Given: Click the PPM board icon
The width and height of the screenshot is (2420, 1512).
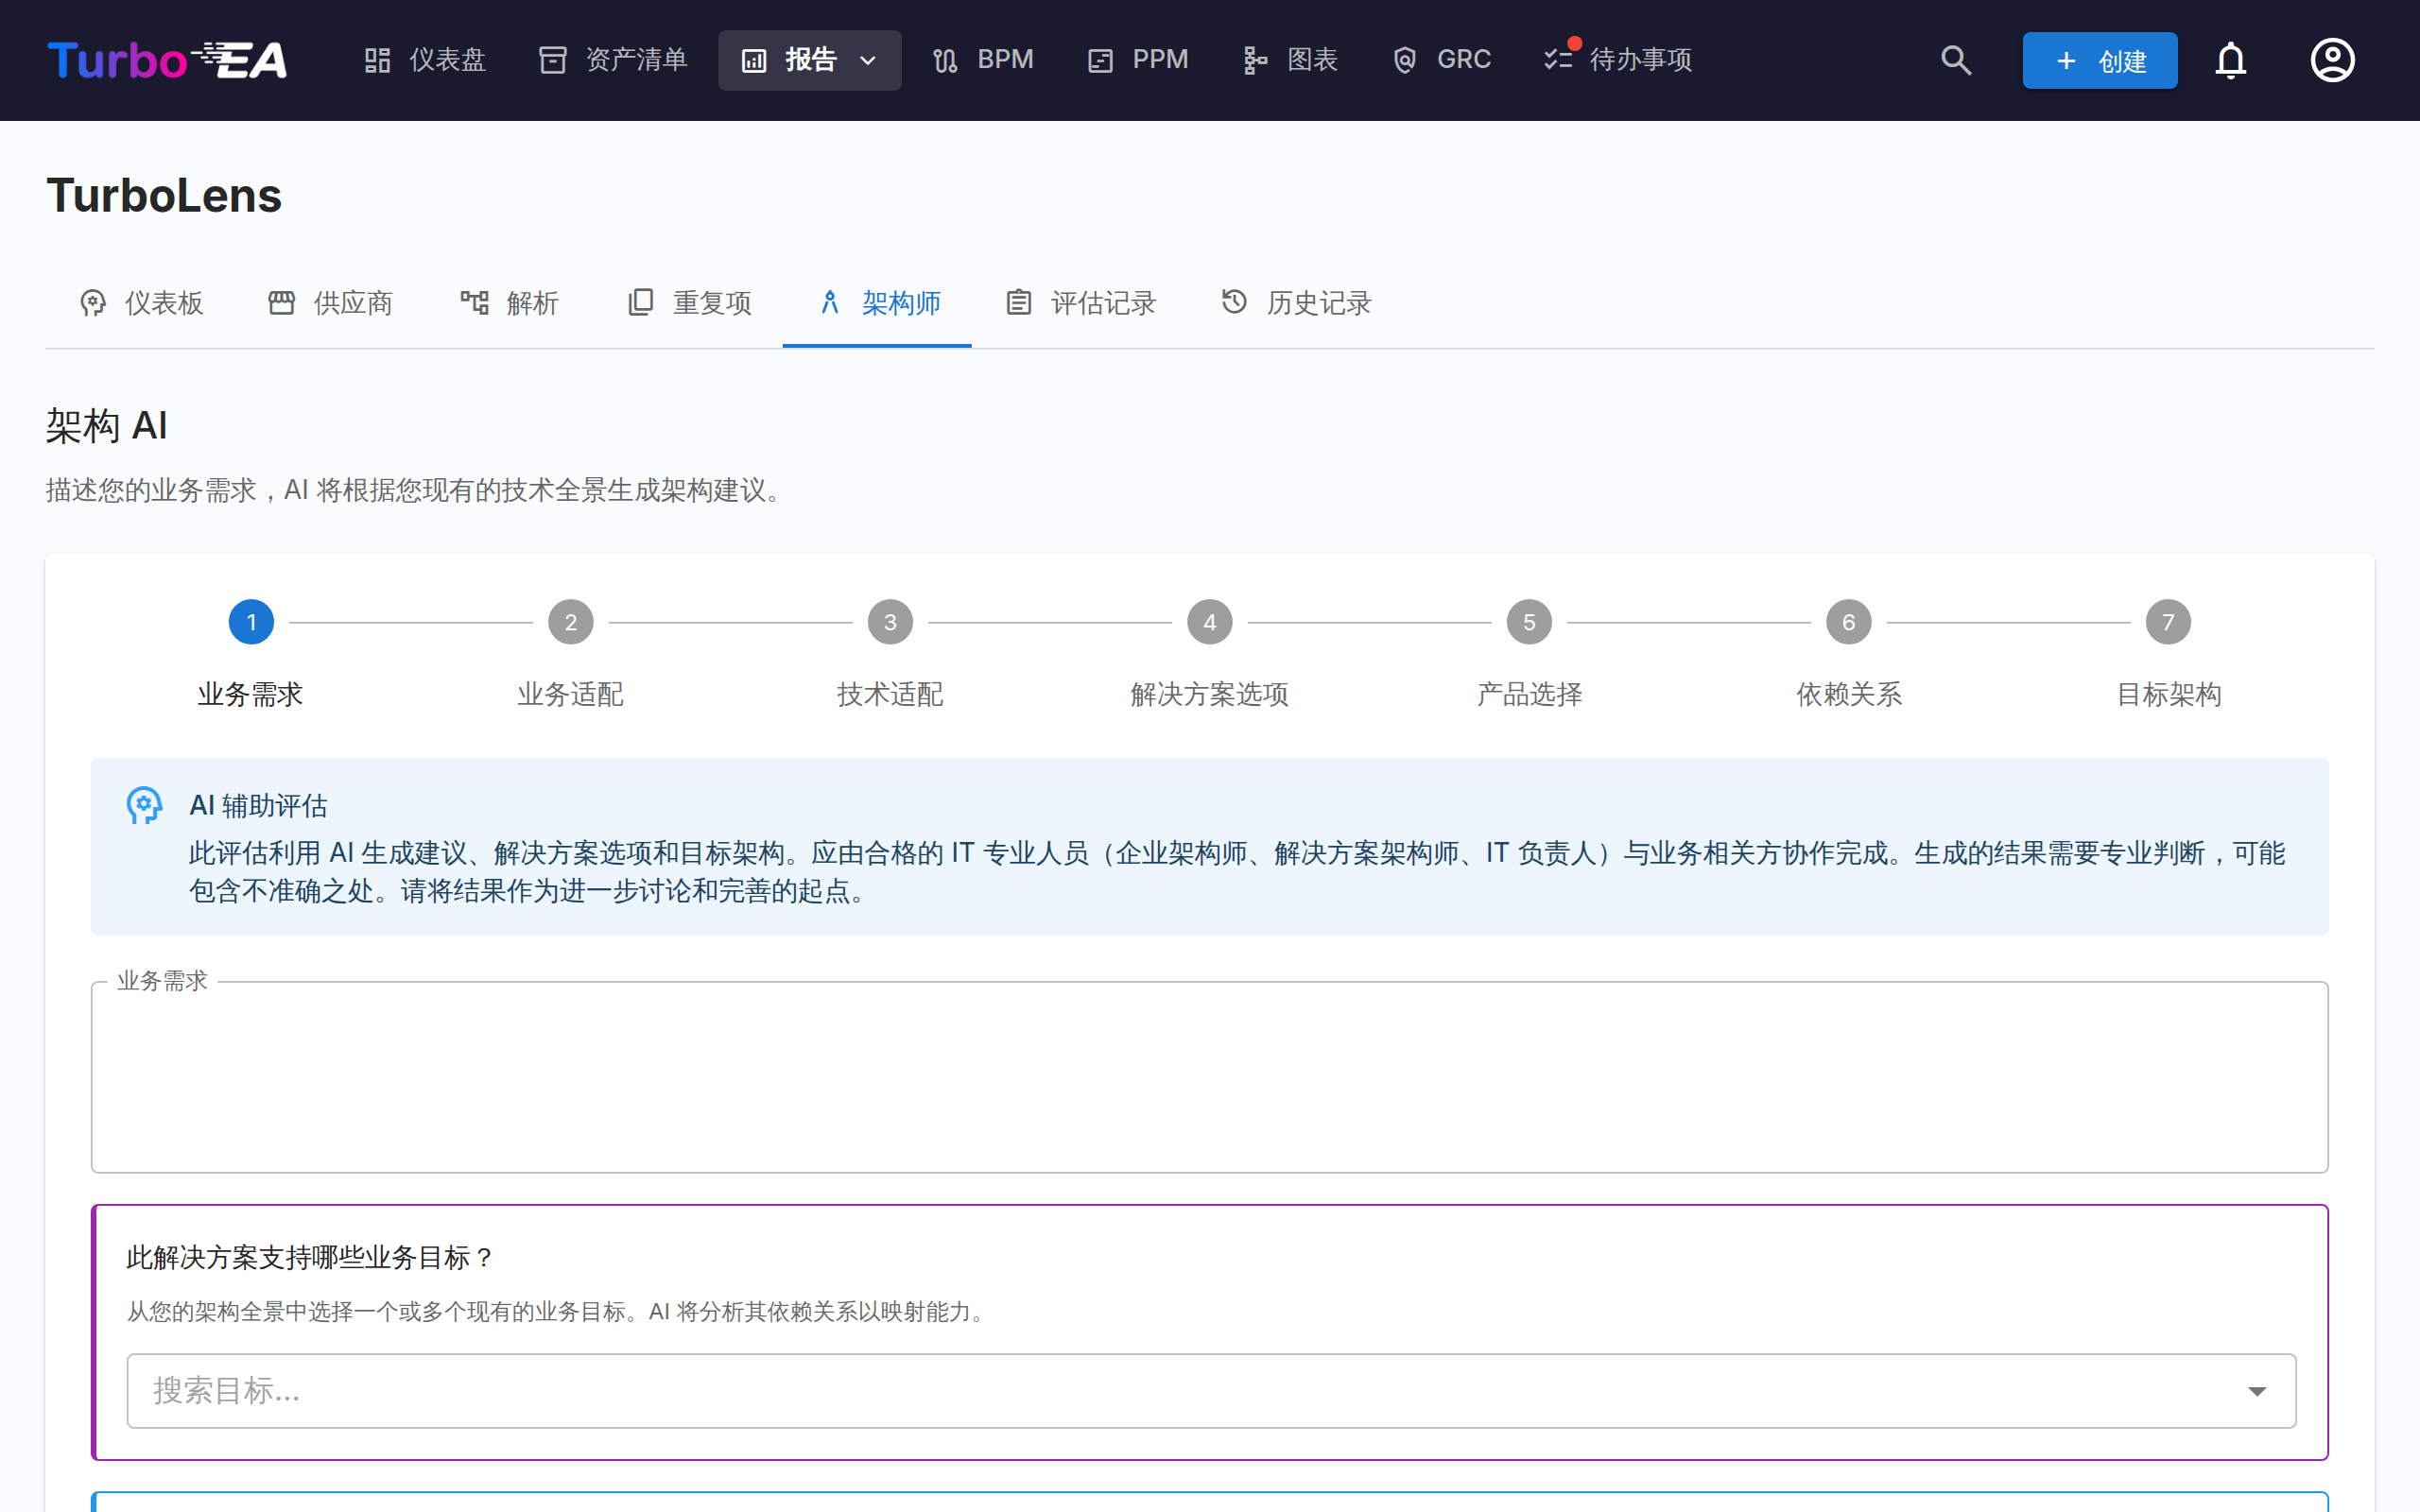Looking at the screenshot, I should 1100,61.
